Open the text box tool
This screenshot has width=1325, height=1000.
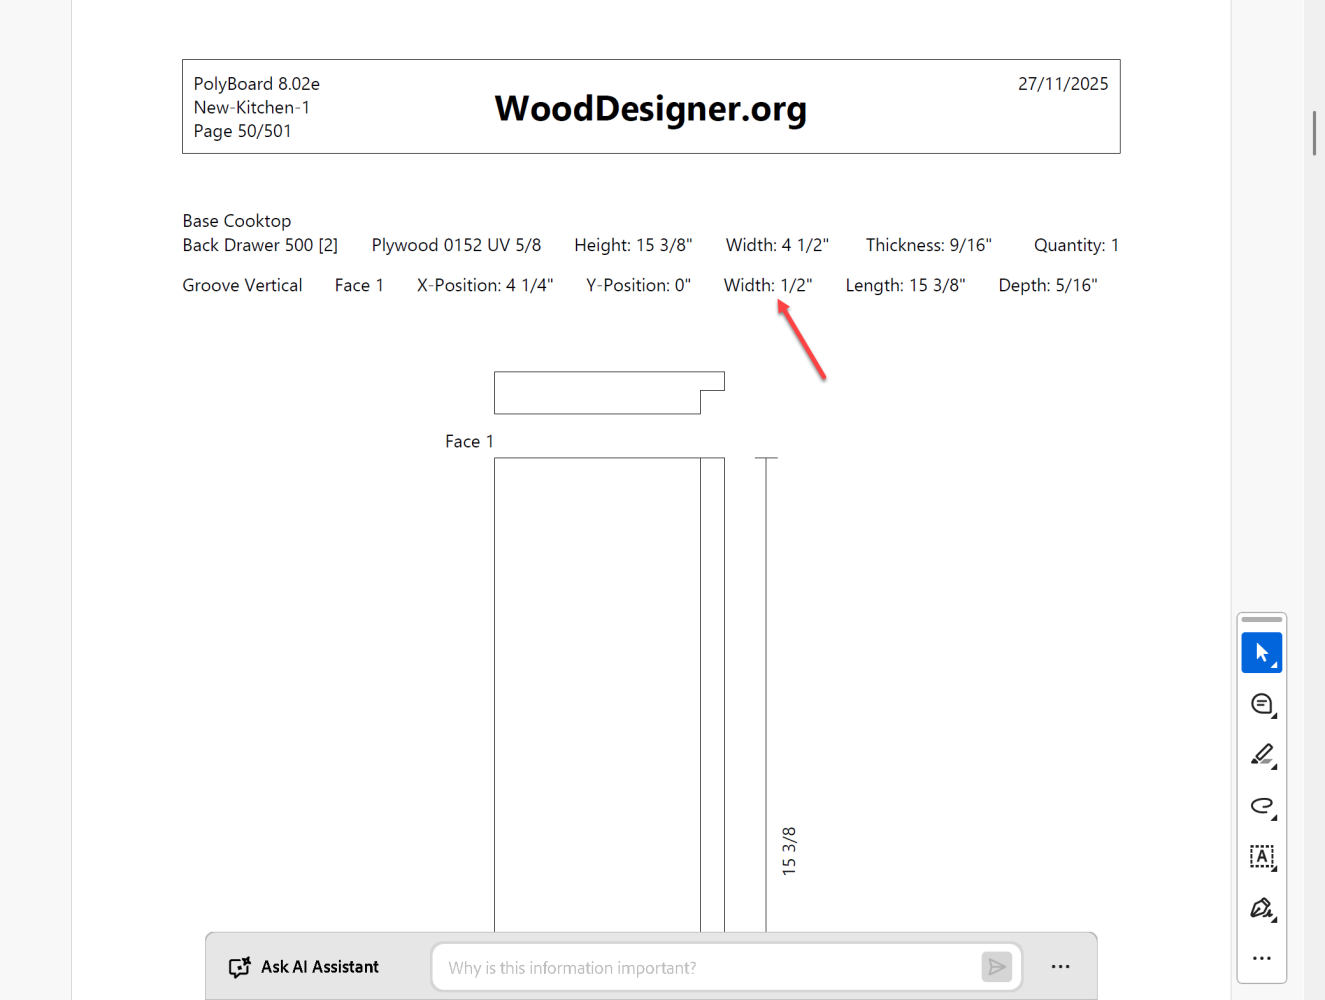1261,857
